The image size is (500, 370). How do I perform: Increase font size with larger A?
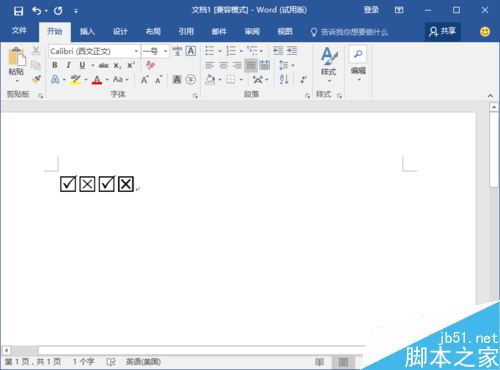pos(145,80)
